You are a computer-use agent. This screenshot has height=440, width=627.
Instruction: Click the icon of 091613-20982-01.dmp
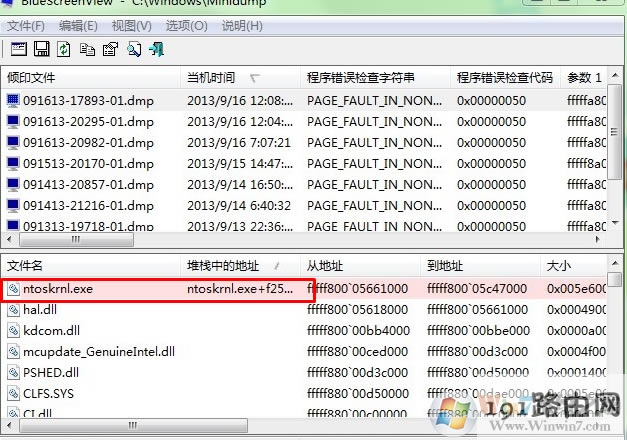point(13,142)
